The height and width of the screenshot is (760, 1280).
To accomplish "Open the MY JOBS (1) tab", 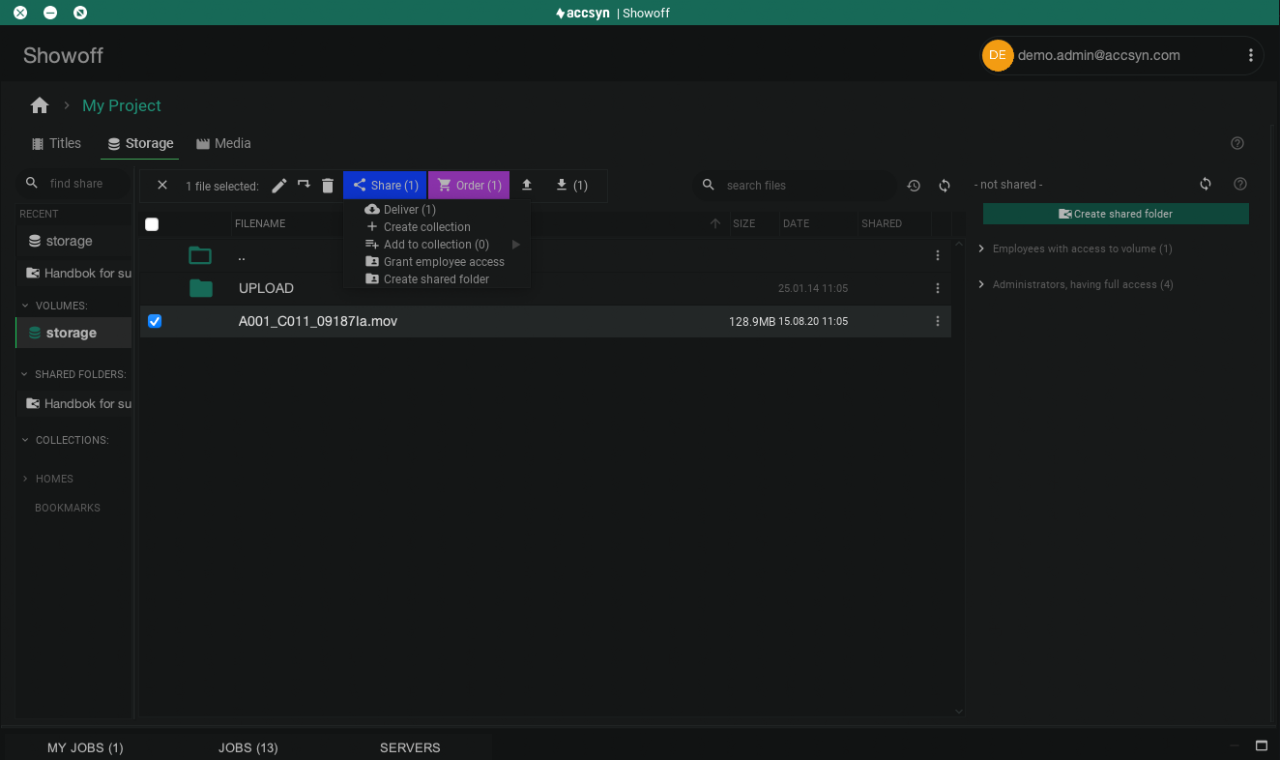I will click(x=85, y=747).
